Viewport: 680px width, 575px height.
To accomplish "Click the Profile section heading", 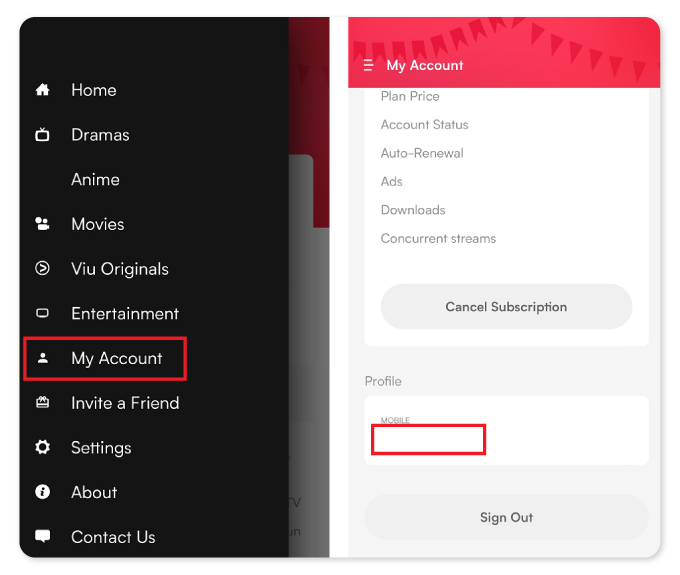I will tap(383, 381).
